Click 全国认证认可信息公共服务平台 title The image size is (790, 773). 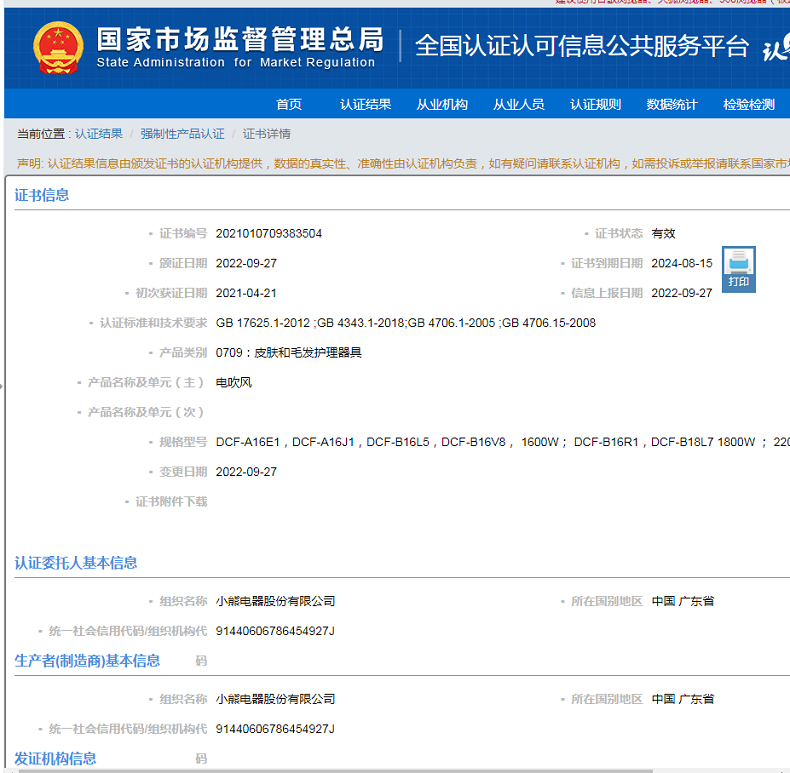point(582,46)
